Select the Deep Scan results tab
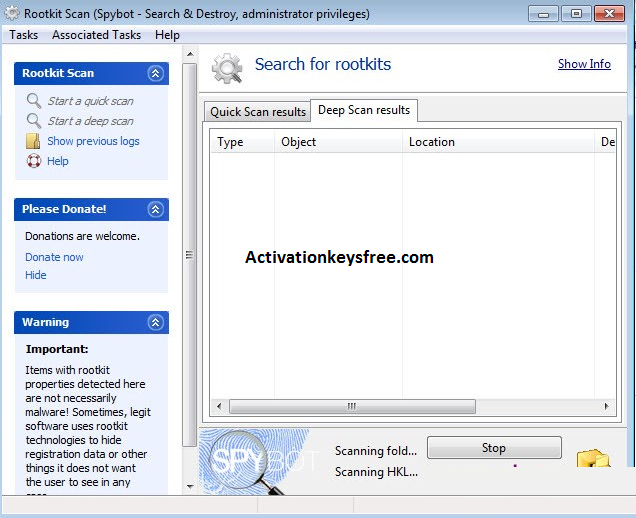636x518 pixels. pyautogui.click(x=364, y=110)
